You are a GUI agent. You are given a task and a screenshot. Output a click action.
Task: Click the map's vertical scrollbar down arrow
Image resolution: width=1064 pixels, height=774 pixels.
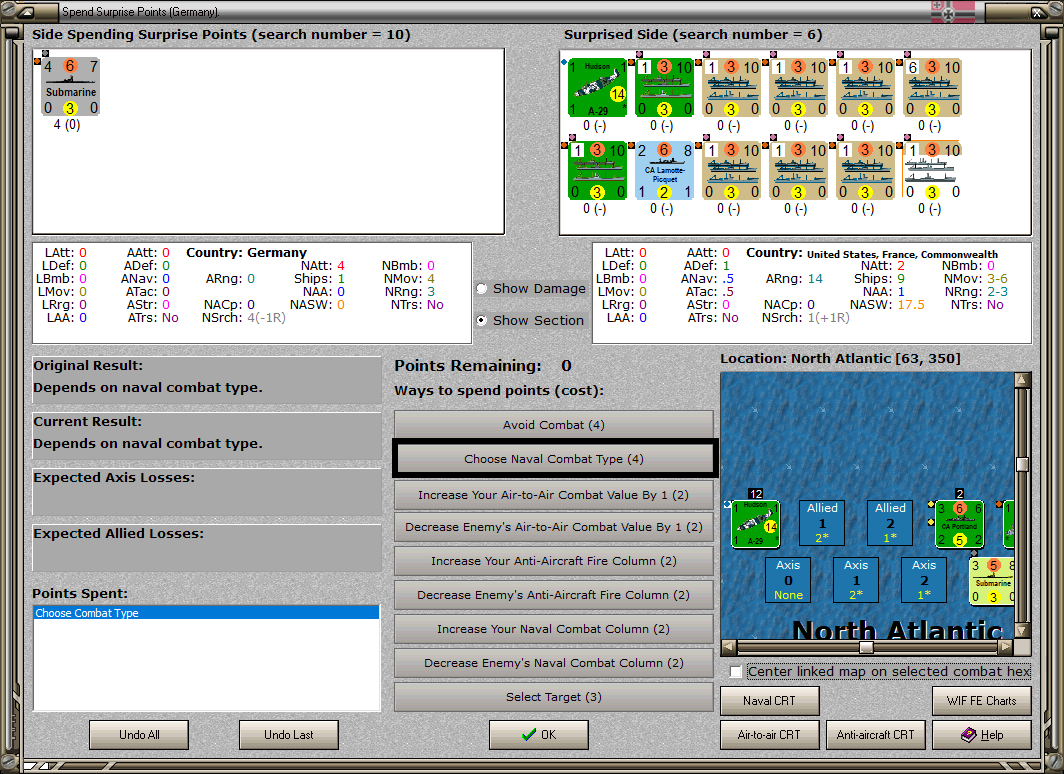(x=1022, y=630)
